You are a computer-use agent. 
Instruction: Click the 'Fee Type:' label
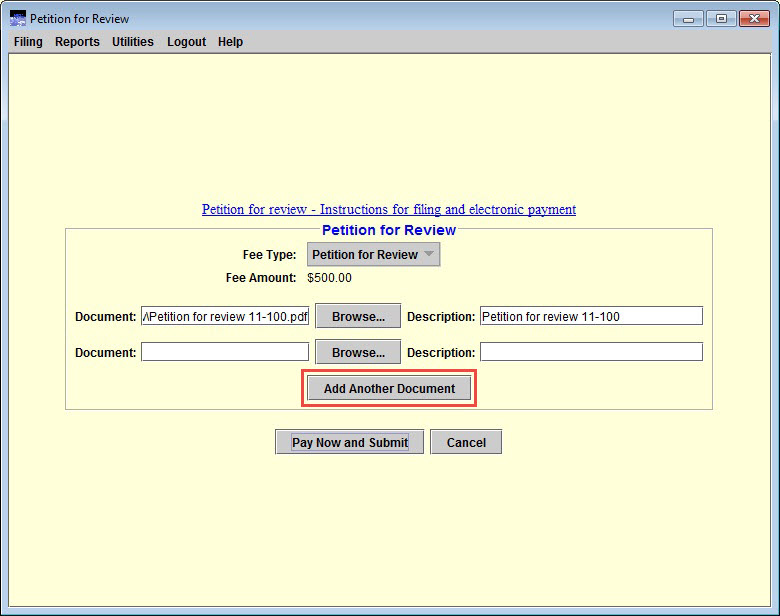(x=269, y=255)
